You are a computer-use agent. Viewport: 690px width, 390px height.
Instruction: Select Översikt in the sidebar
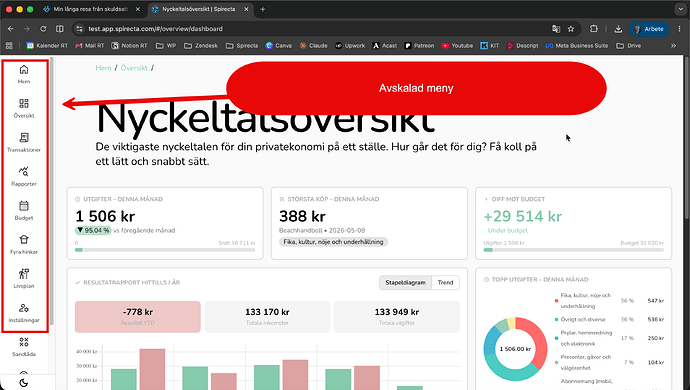click(24, 108)
